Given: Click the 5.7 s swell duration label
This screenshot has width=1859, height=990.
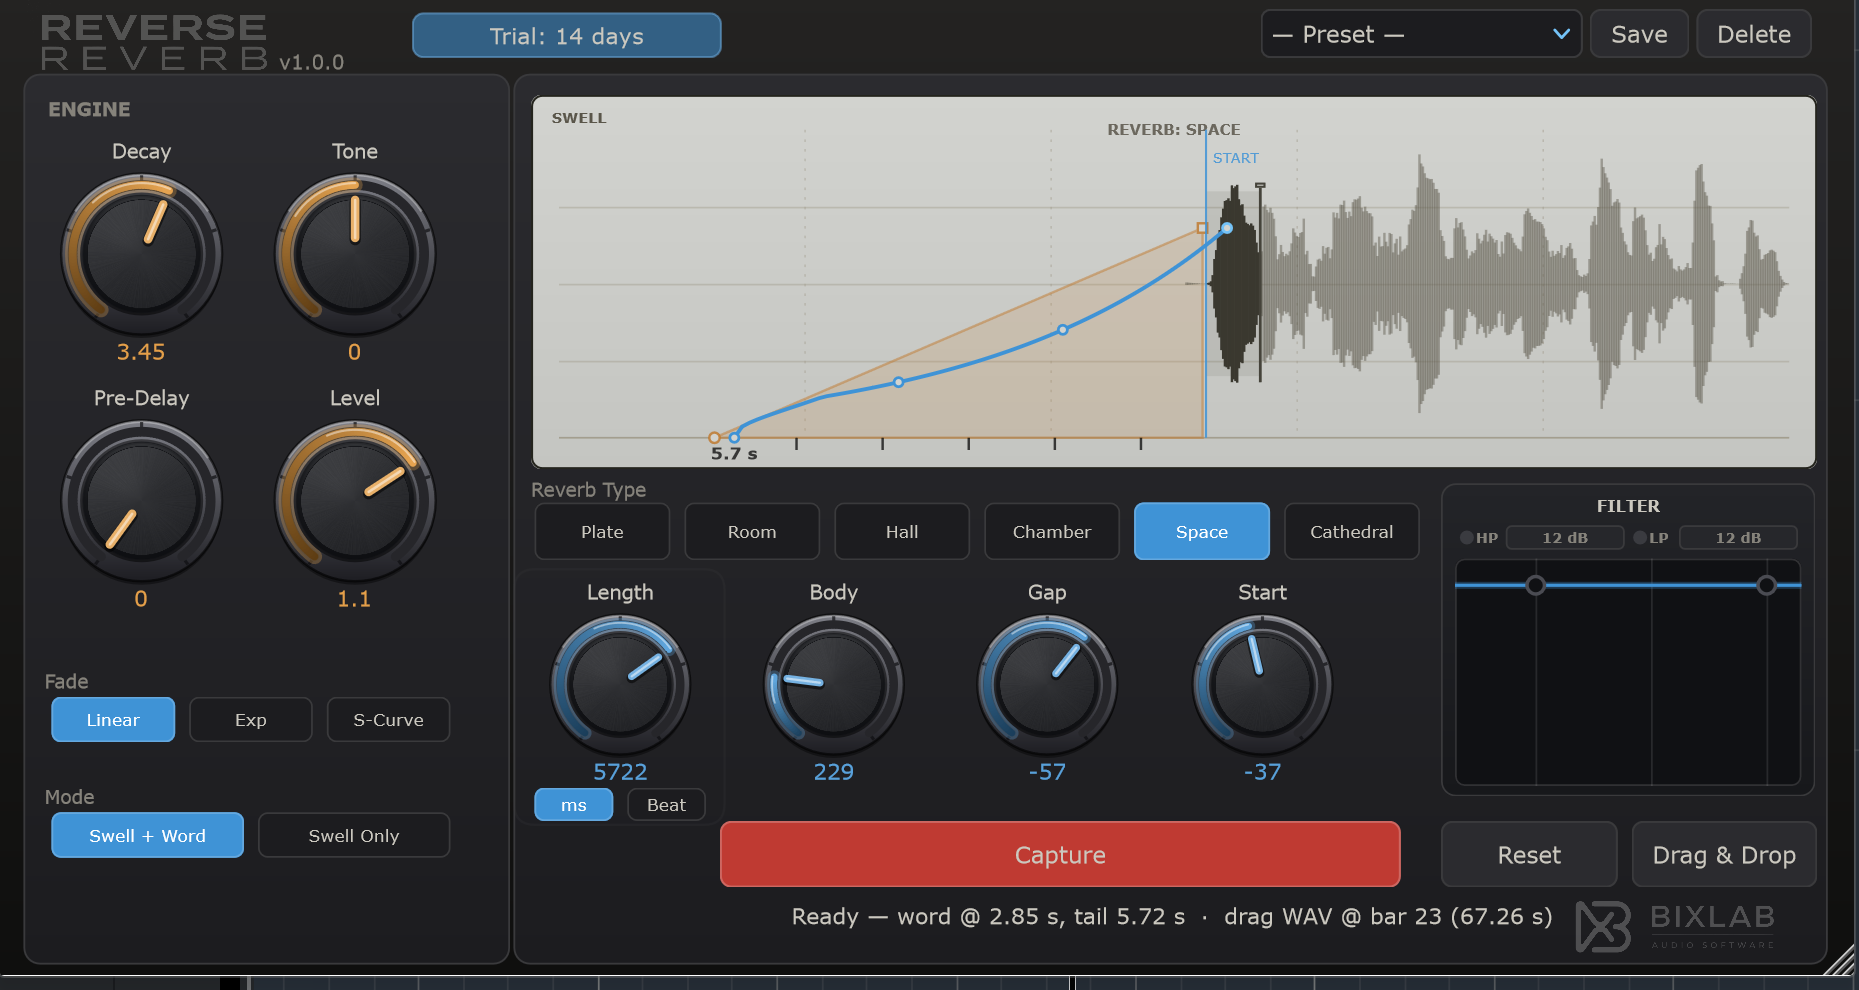Looking at the screenshot, I should click(734, 454).
